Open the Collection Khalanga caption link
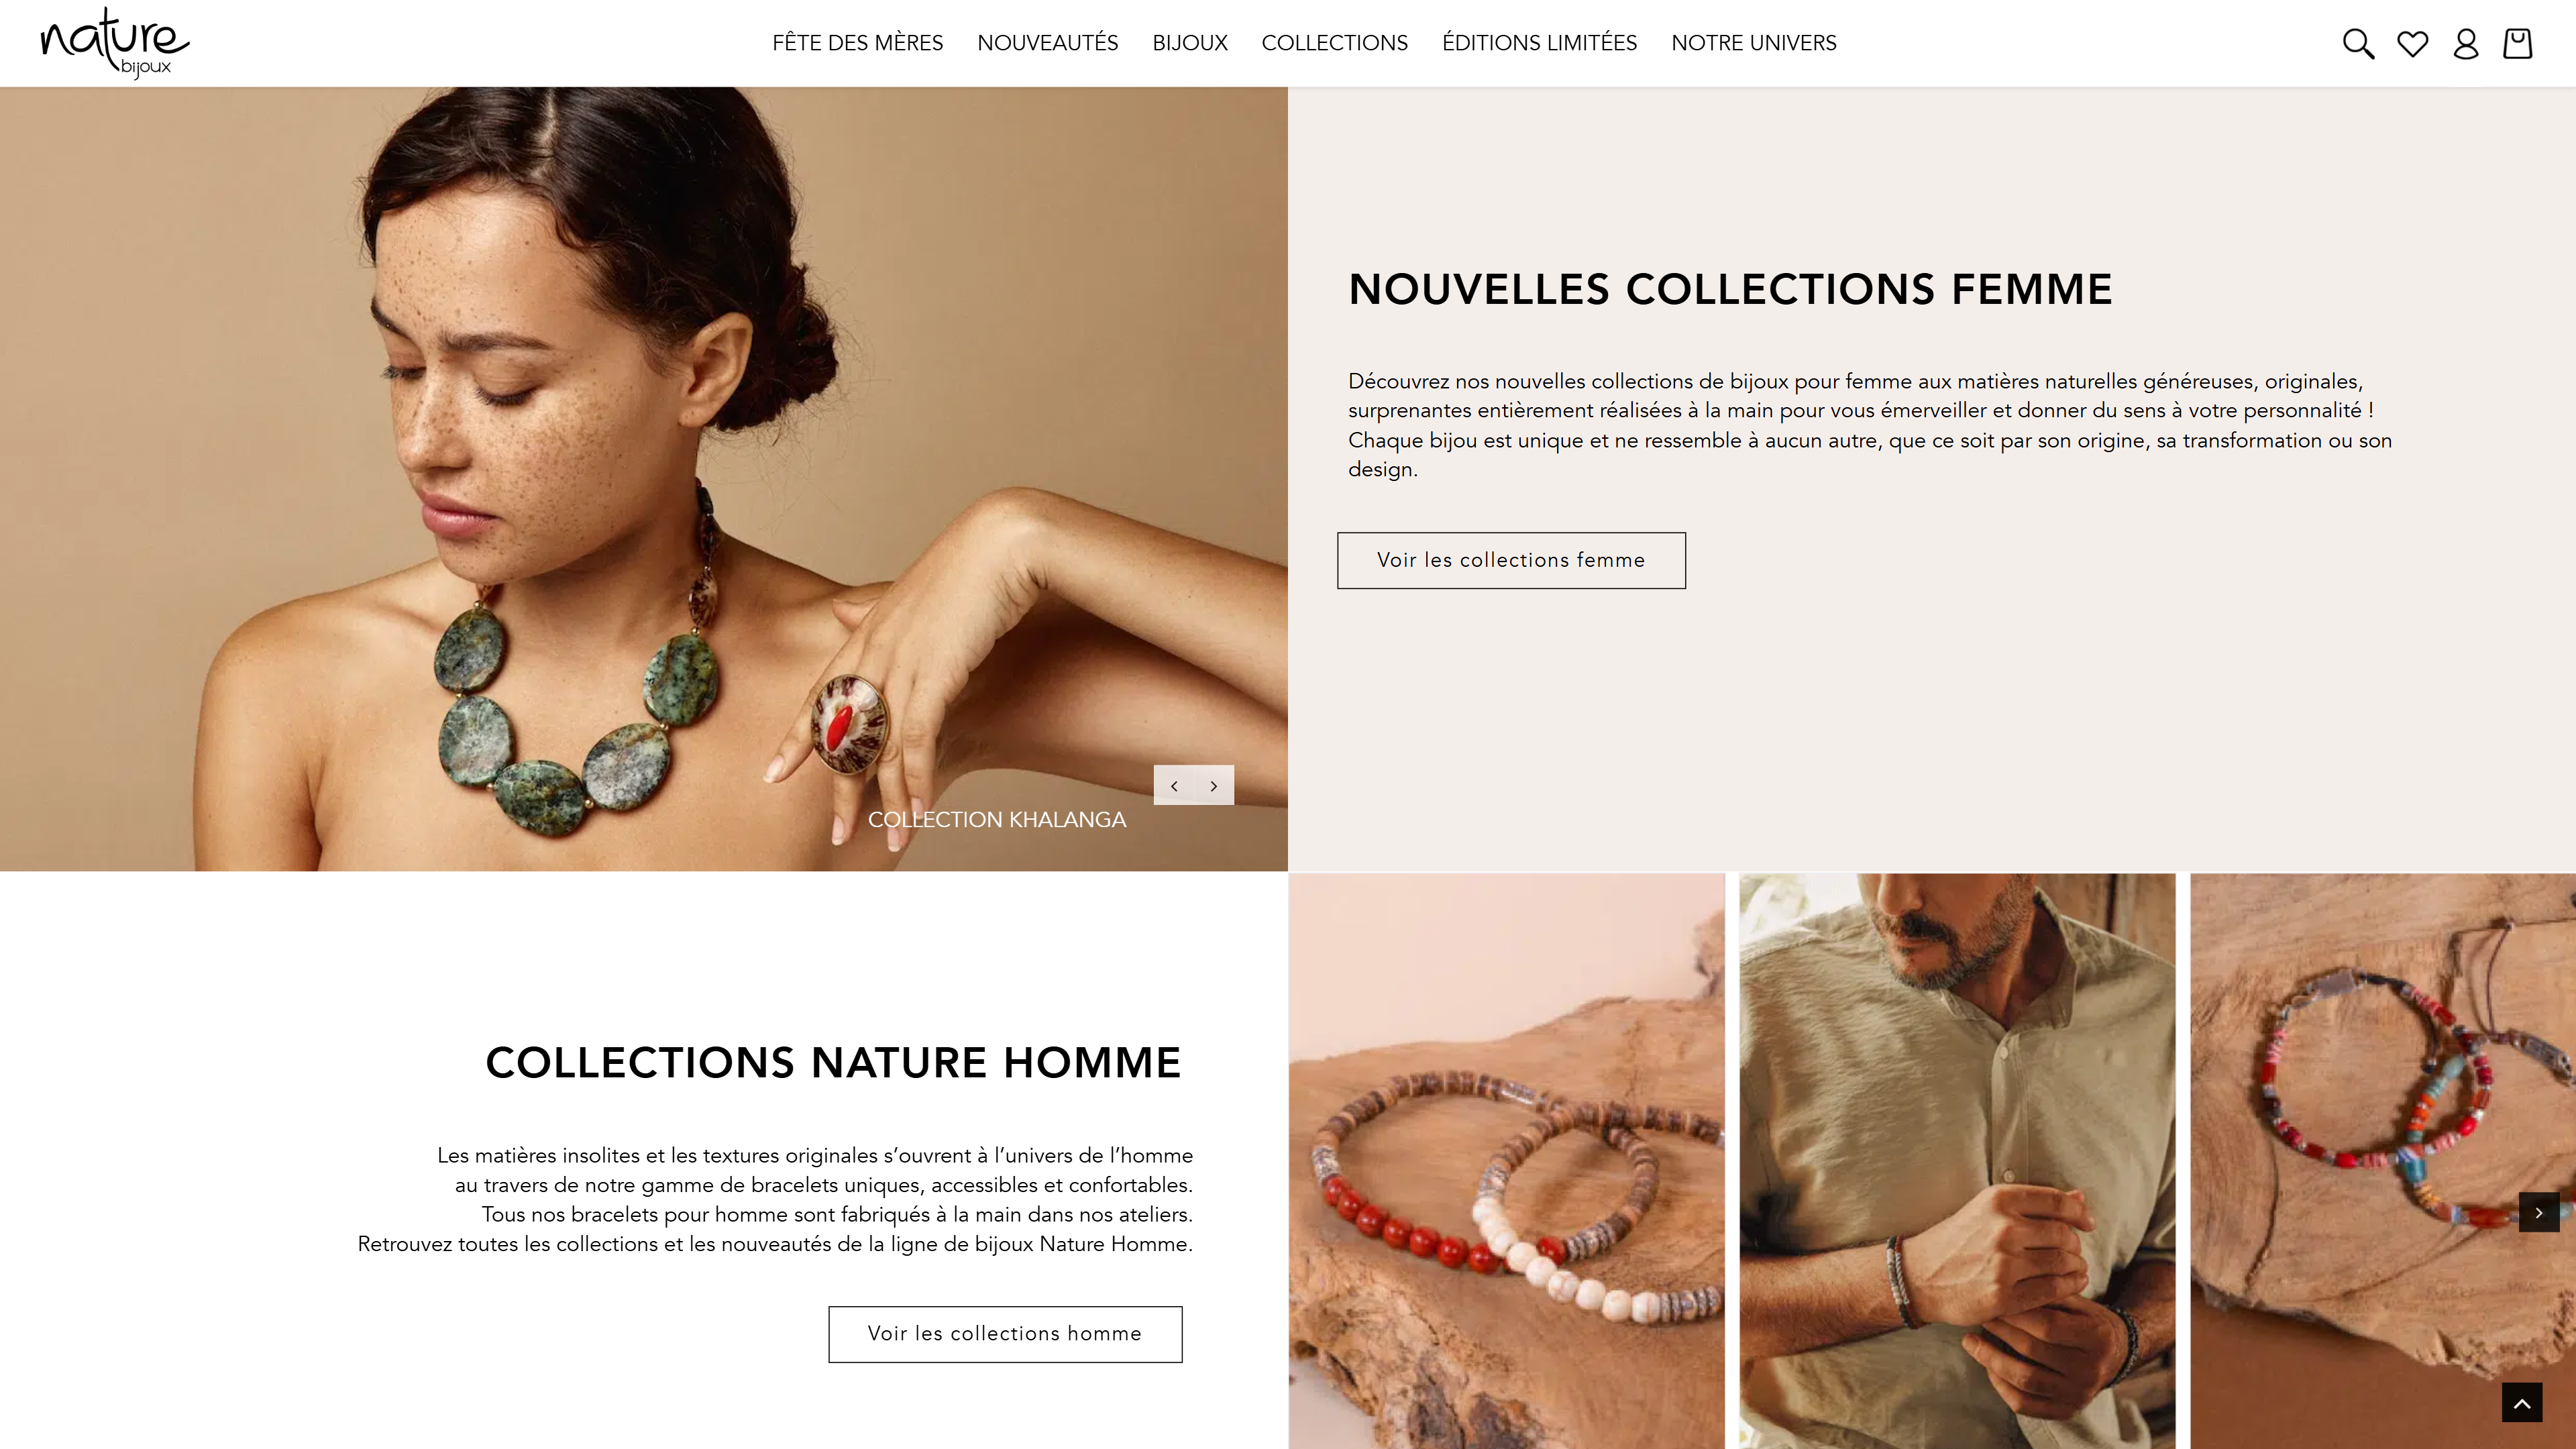Image resolution: width=2576 pixels, height=1449 pixels. click(997, 820)
